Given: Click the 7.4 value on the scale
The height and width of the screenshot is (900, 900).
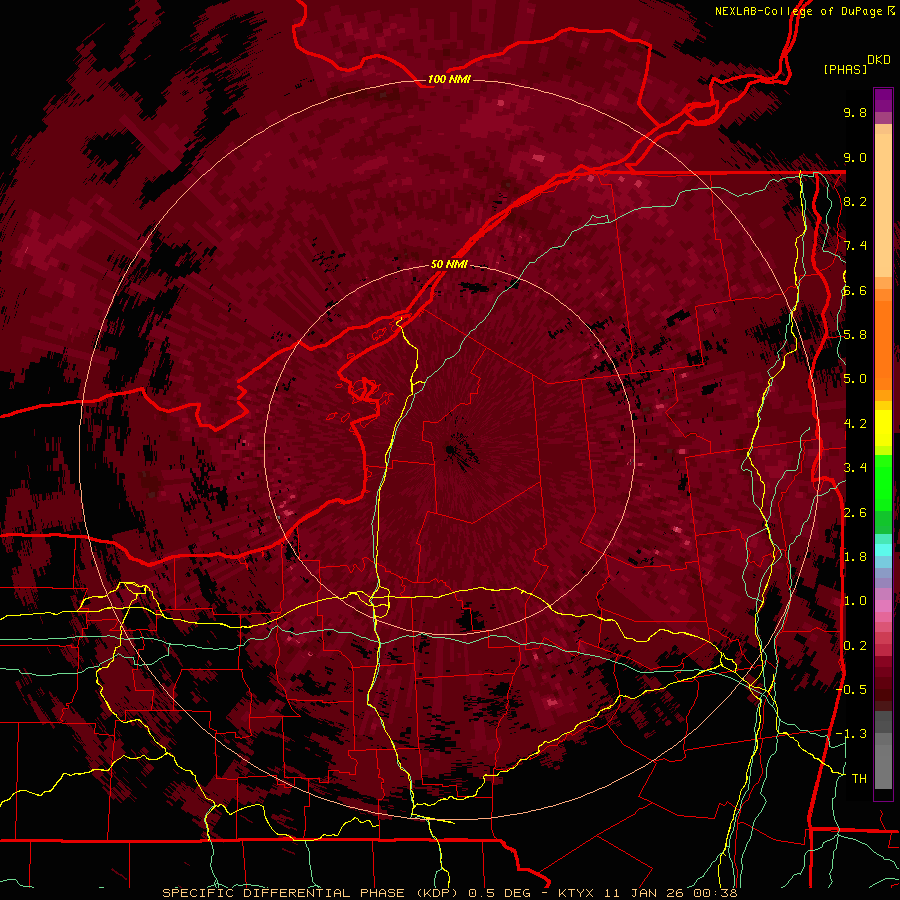Looking at the screenshot, I should click(x=855, y=246).
